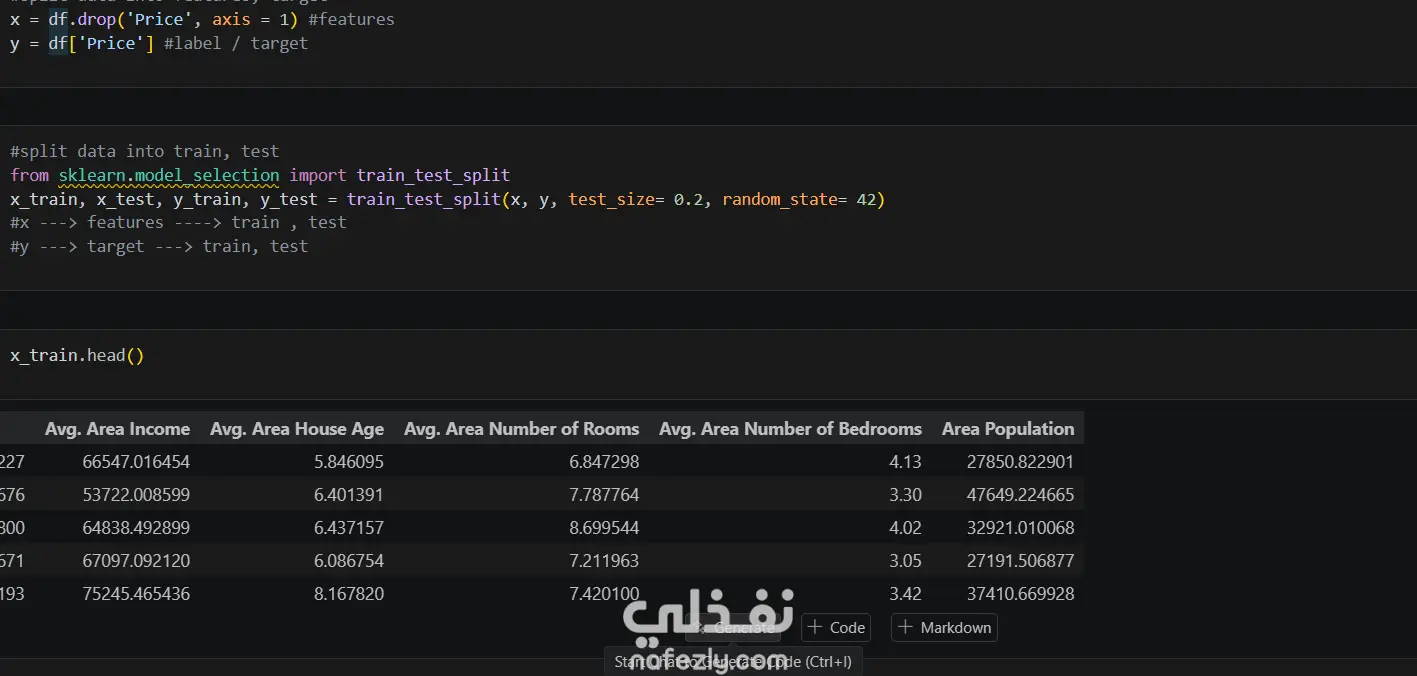This screenshot has height=676, width=1417.
Task: Click the 'Avg. Area Income' column header
Action: click(117, 429)
